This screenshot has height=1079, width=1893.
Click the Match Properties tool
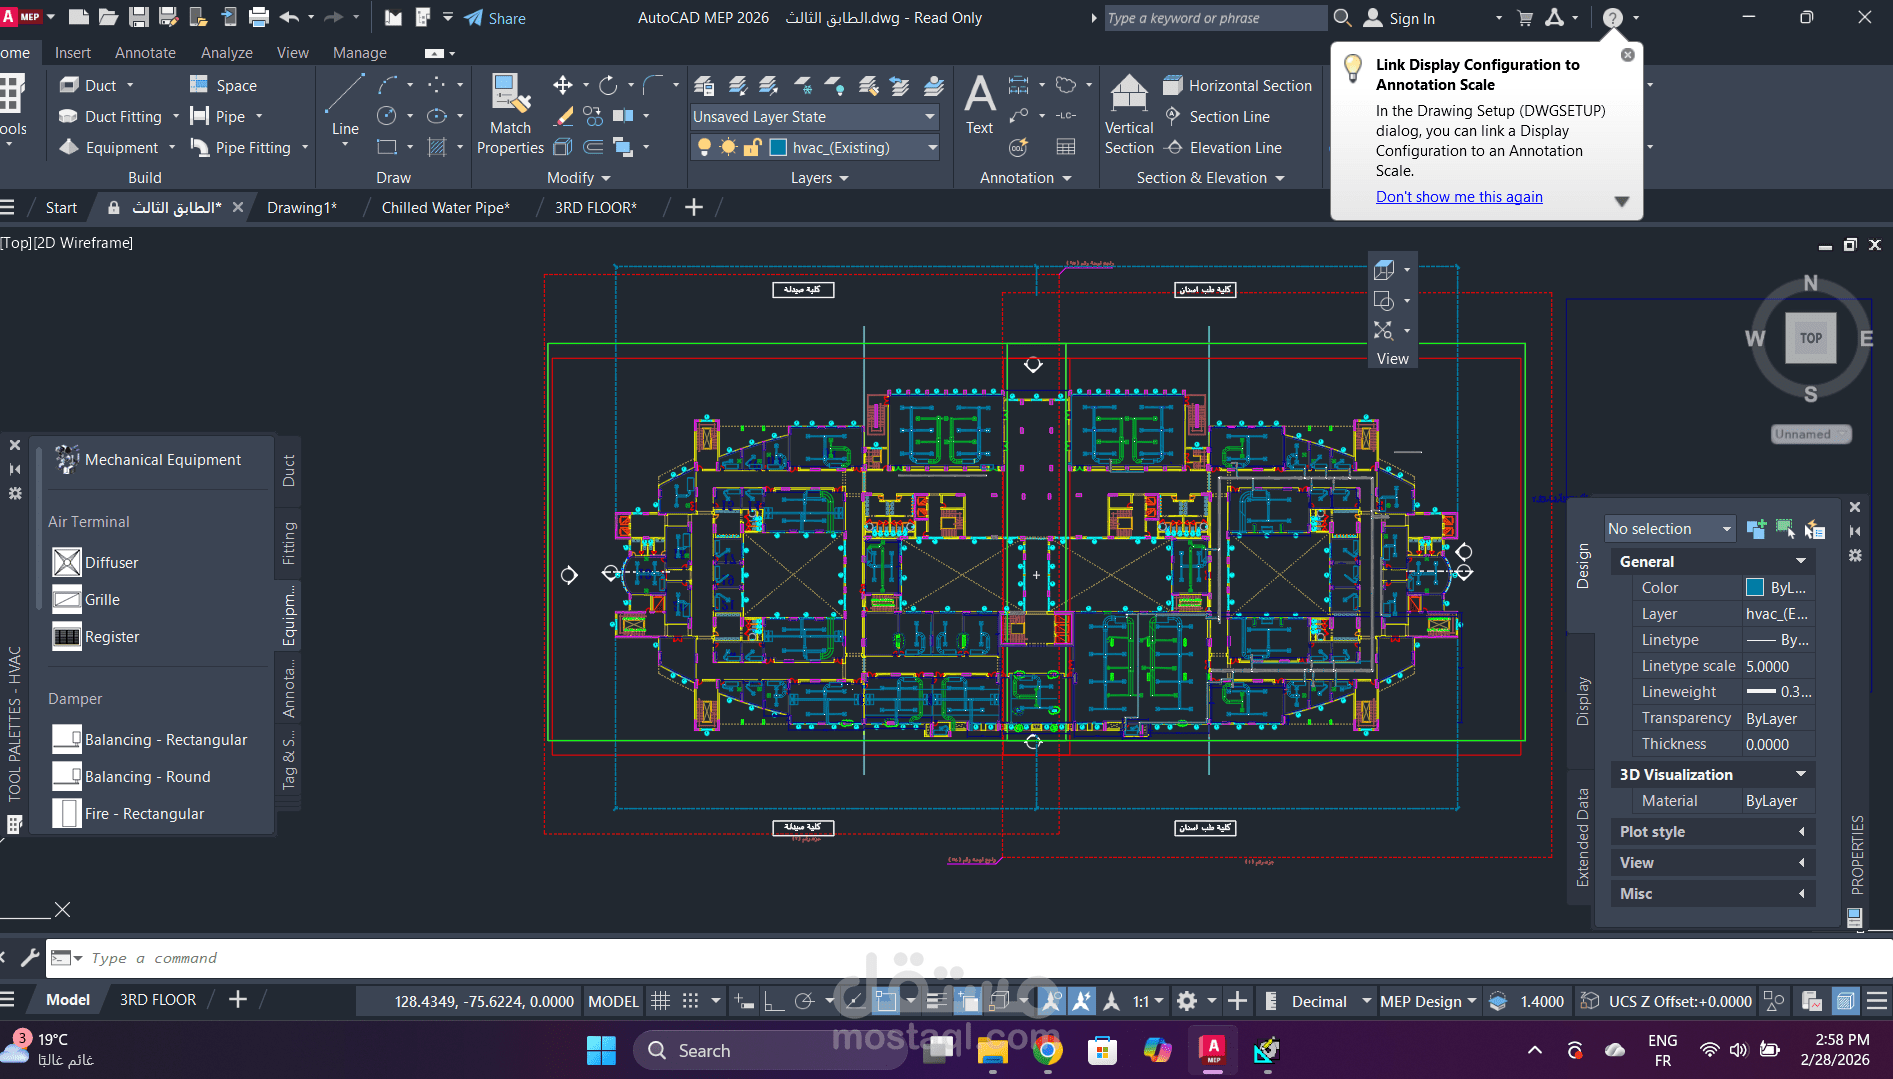pyautogui.click(x=510, y=115)
